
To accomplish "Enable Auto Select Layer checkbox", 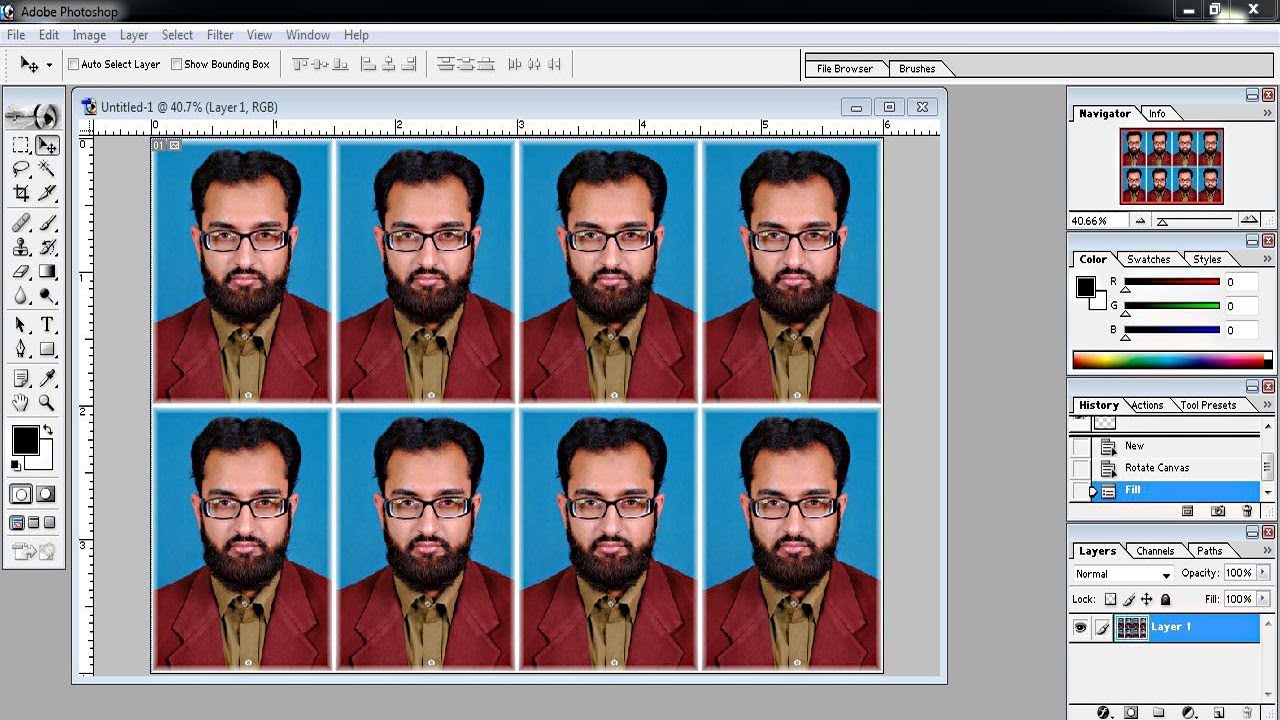I will pos(74,64).
